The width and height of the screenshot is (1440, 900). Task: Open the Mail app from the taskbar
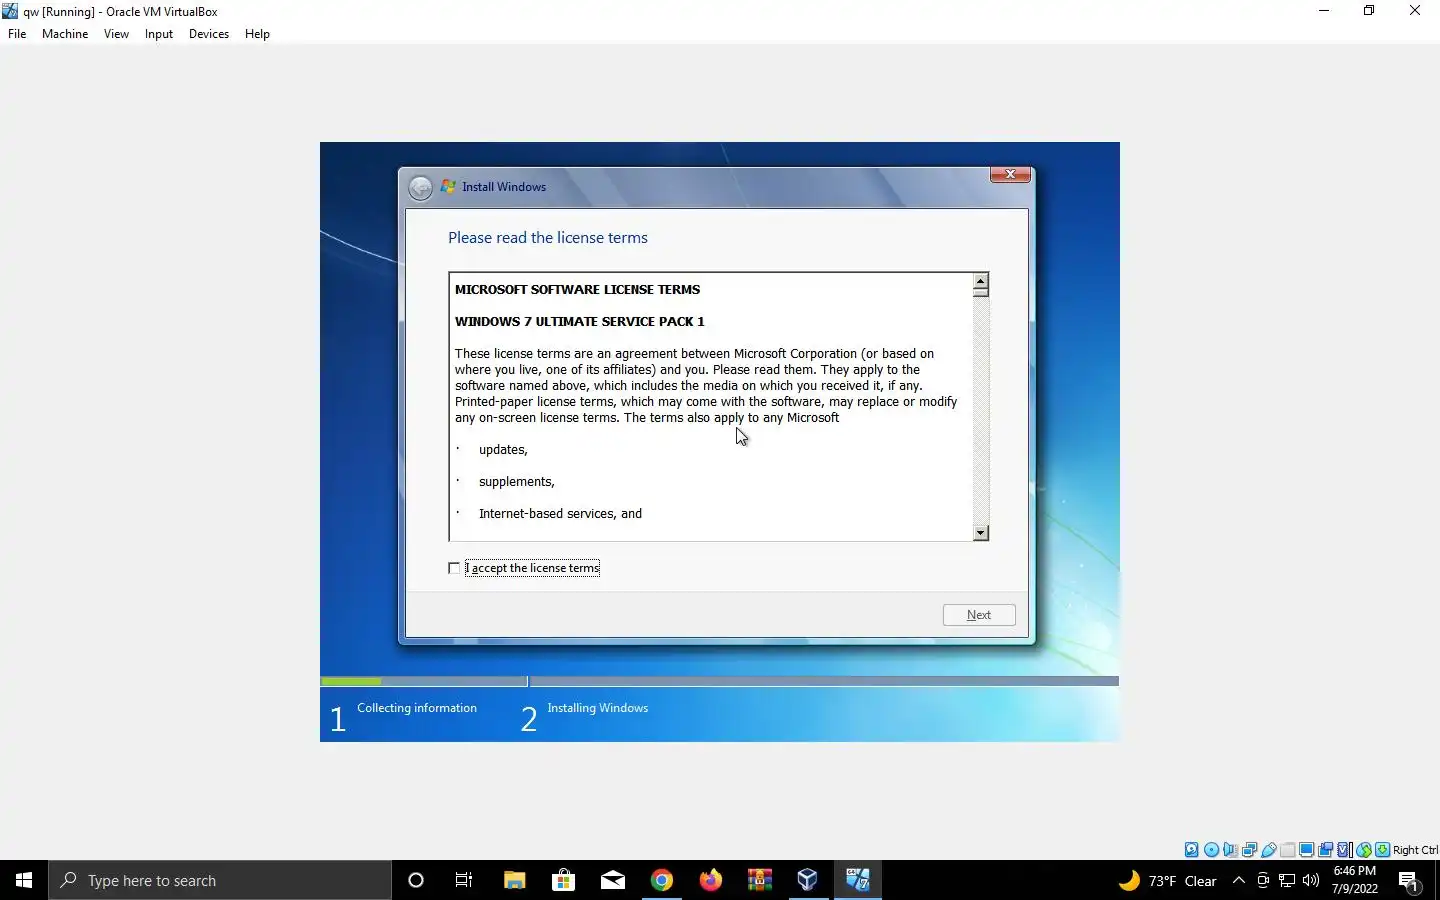coord(612,880)
